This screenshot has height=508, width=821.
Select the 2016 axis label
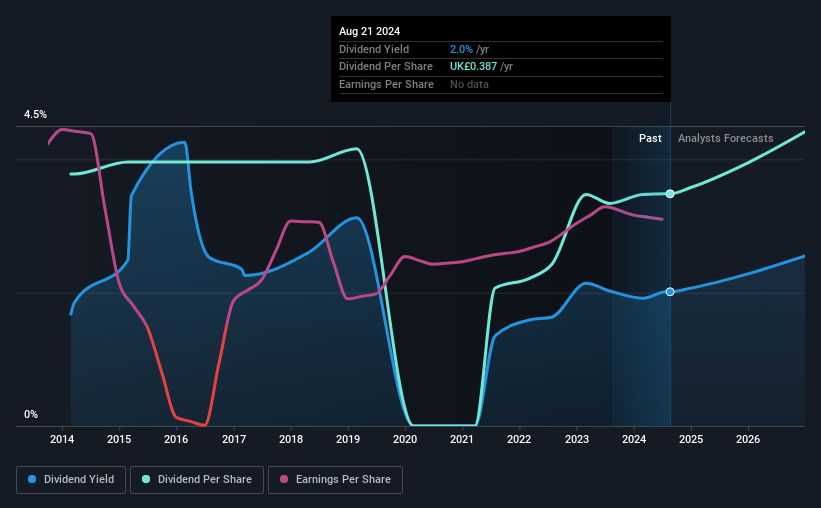[x=176, y=439]
